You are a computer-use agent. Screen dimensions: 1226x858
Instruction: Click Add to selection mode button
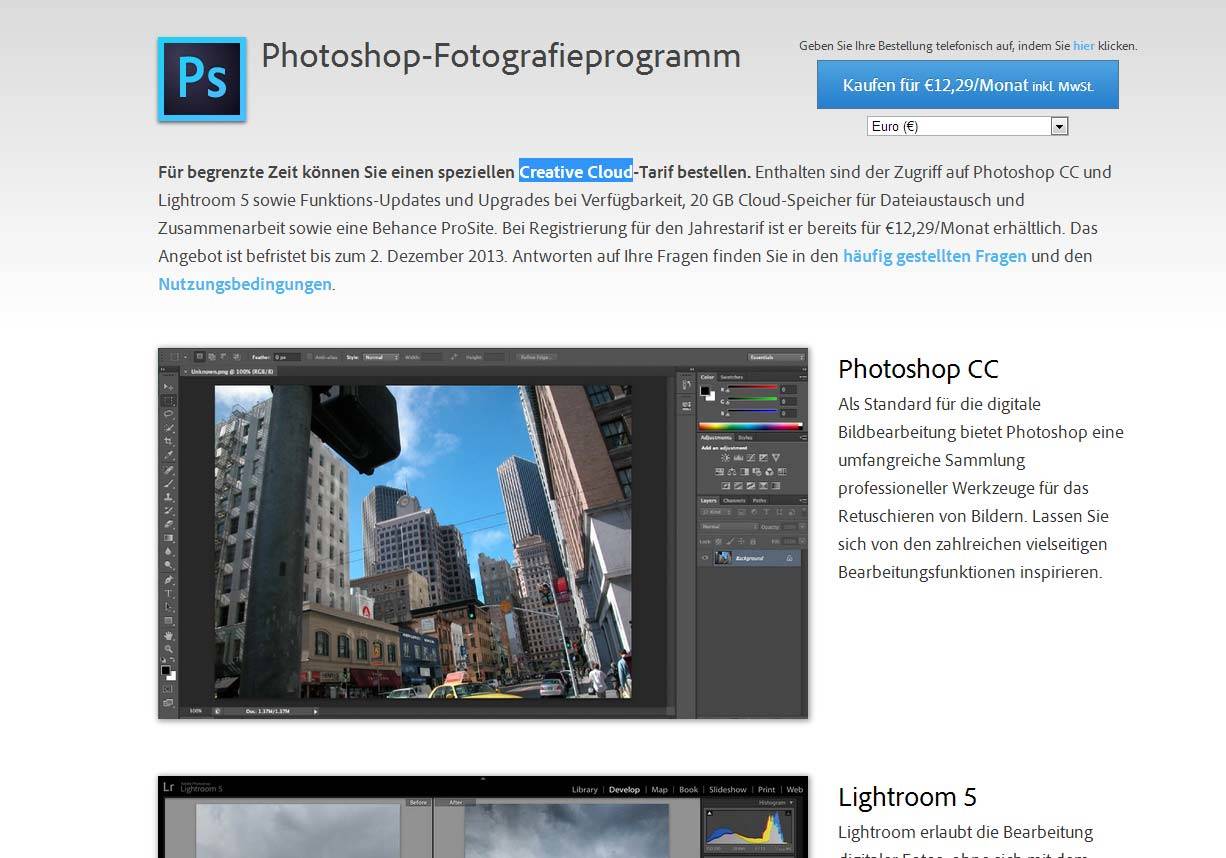[x=212, y=356]
